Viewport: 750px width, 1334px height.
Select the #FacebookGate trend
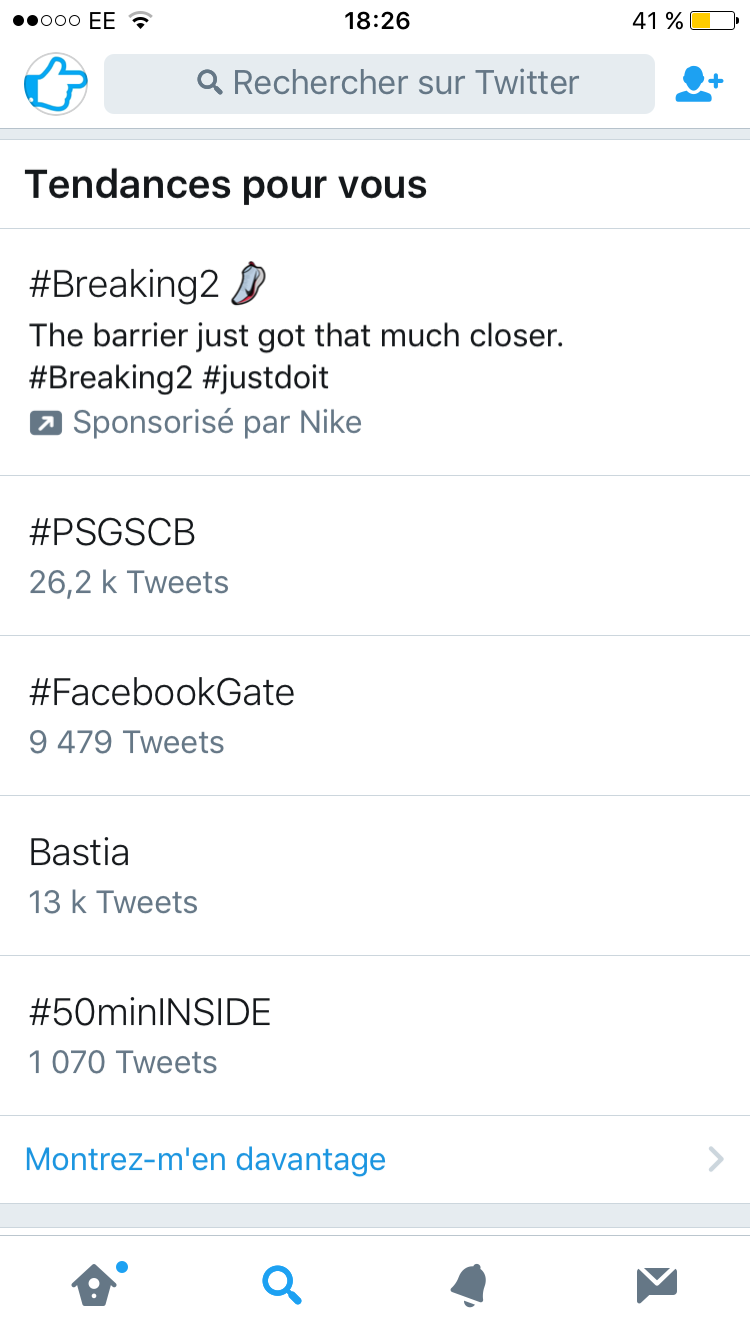[162, 692]
